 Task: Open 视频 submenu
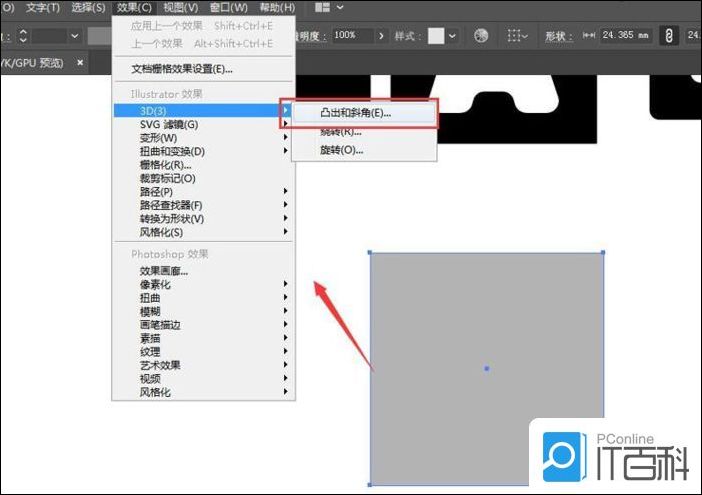click(203, 378)
